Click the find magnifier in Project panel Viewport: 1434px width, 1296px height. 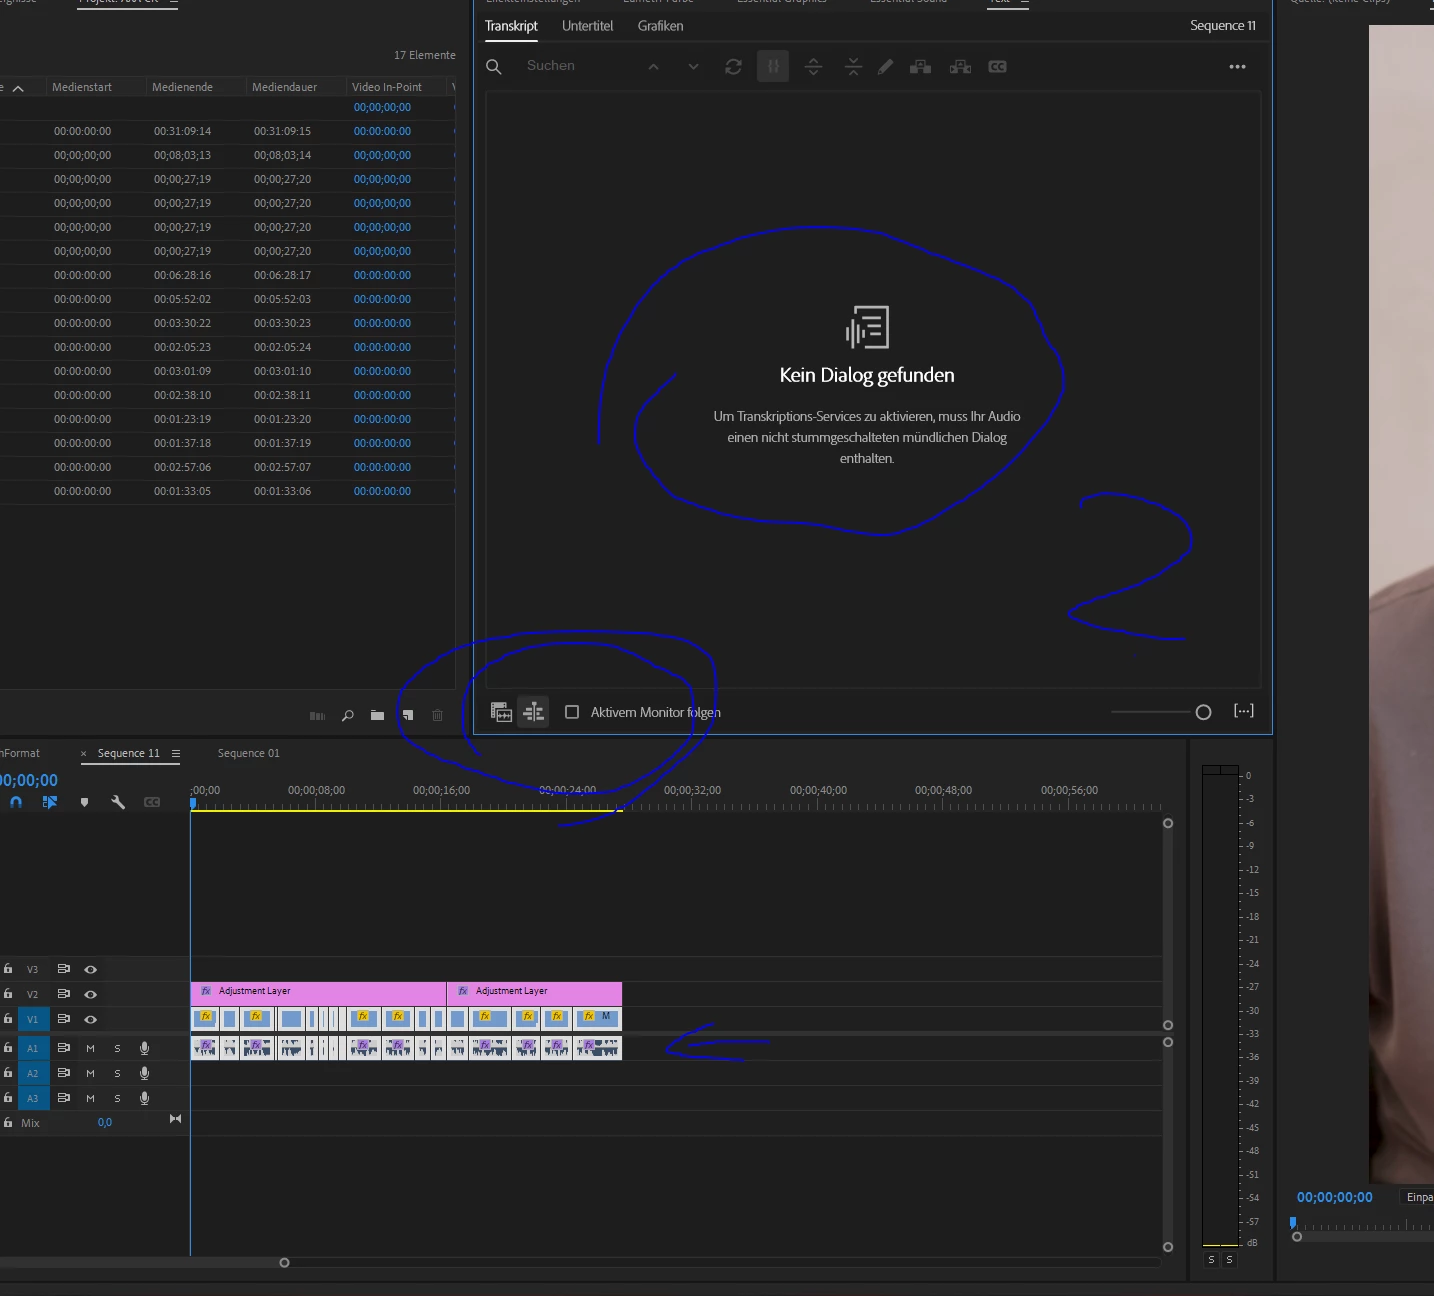pos(347,716)
